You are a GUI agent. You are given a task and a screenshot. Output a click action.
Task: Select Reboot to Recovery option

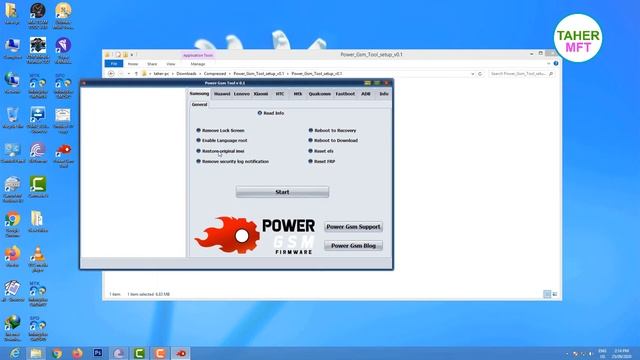click(x=332, y=131)
